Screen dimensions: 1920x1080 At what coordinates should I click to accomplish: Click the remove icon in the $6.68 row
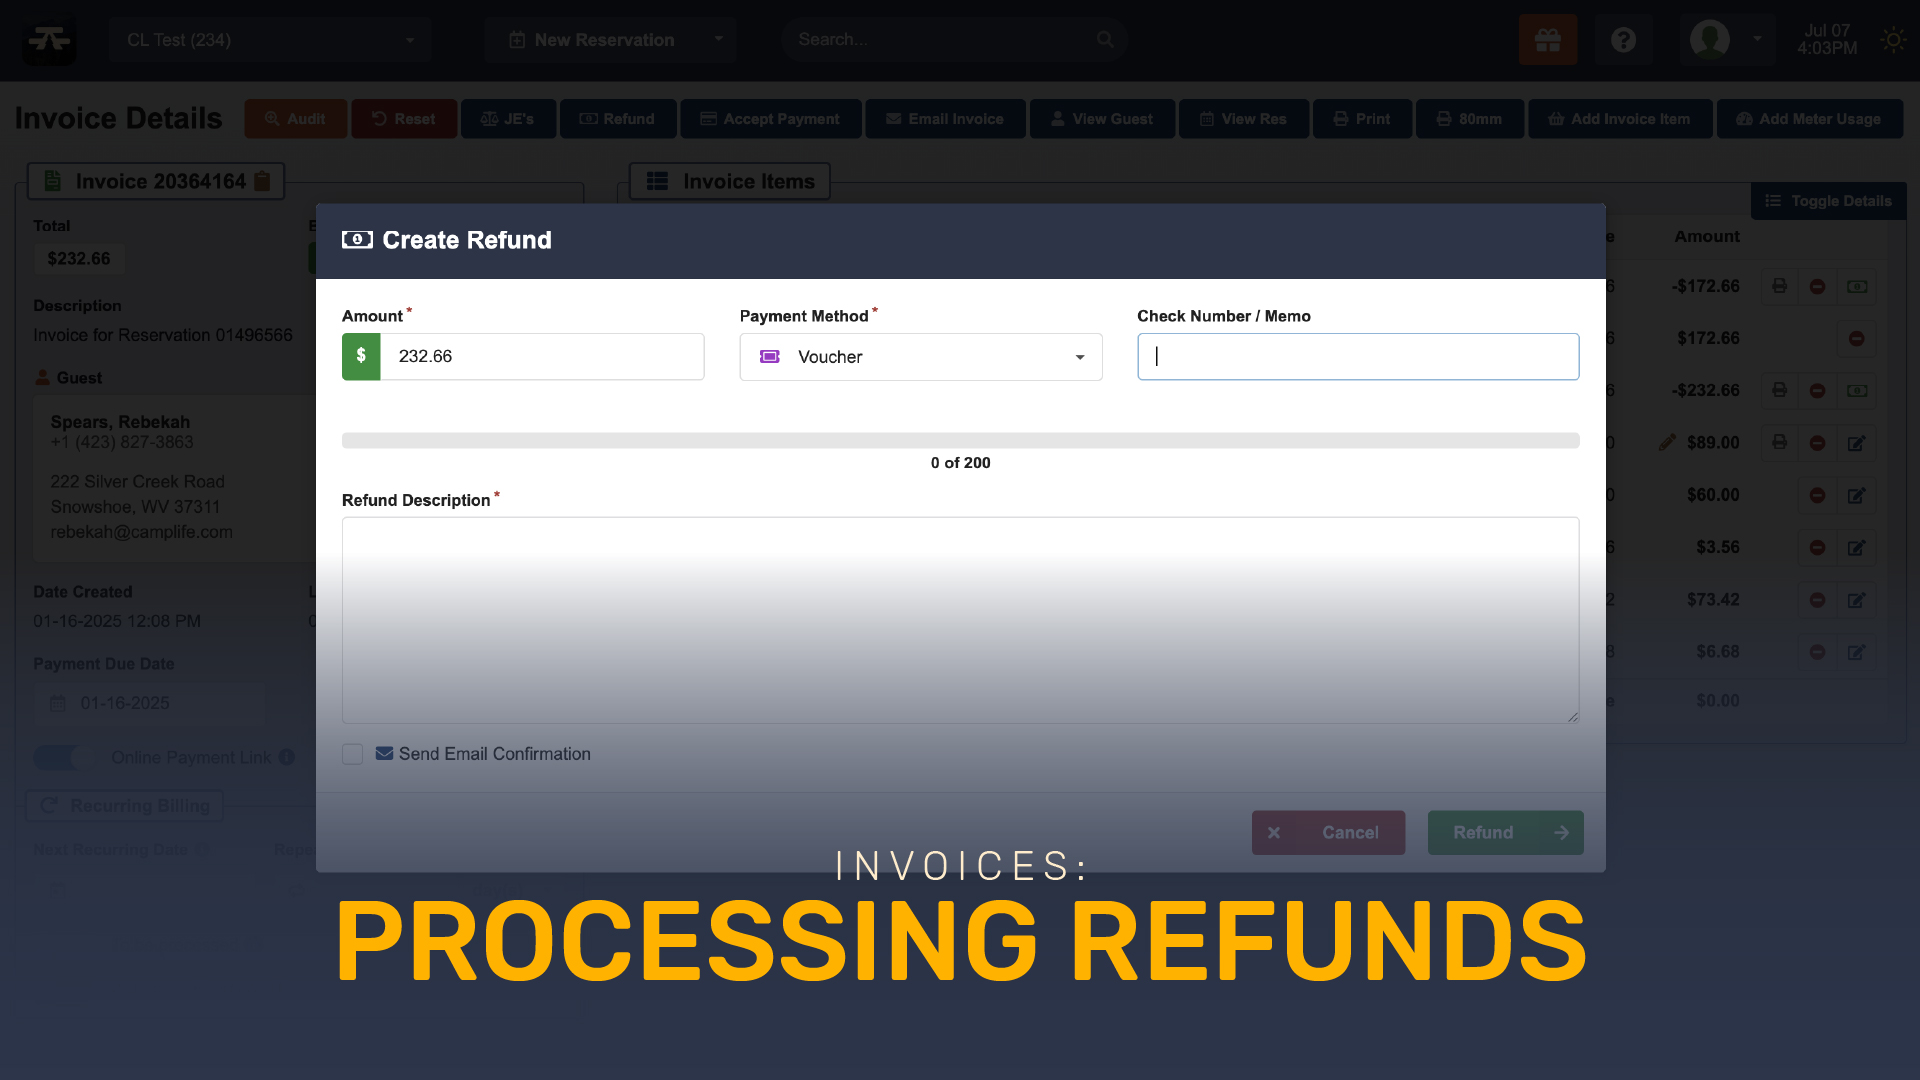[1817, 651]
